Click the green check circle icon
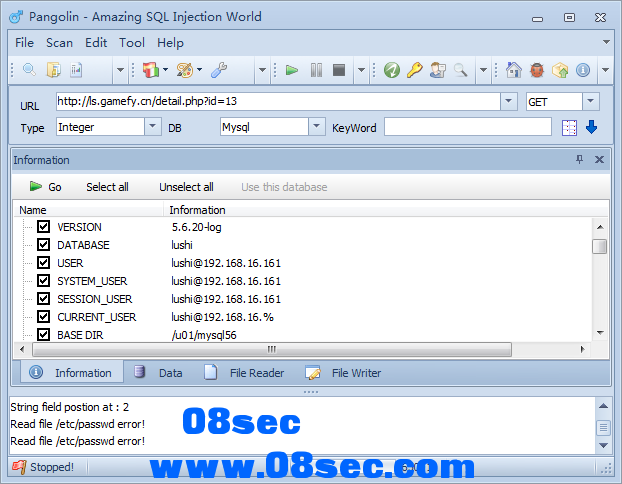Viewport: 622px width, 484px height. [x=392, y=70]
